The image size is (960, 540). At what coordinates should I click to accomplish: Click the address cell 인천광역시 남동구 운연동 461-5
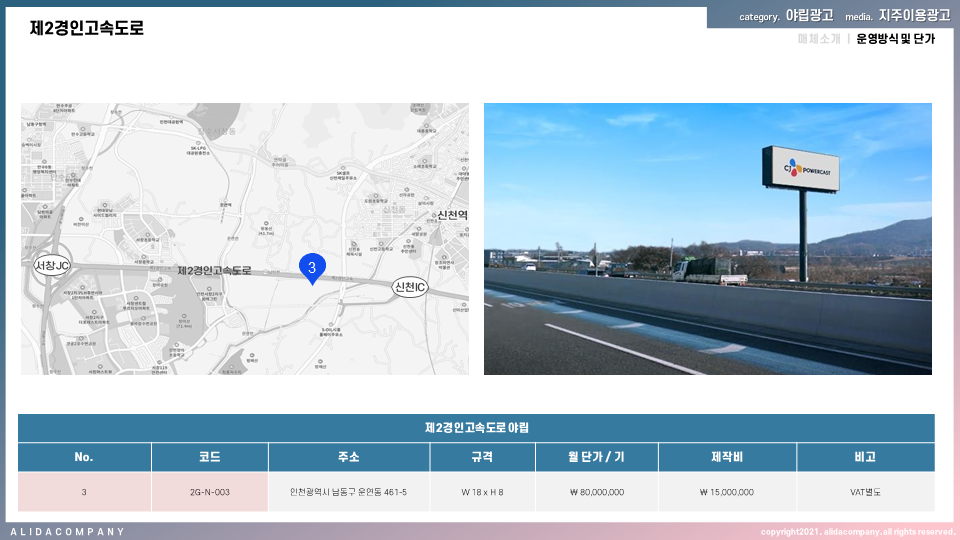coord(348,492)
